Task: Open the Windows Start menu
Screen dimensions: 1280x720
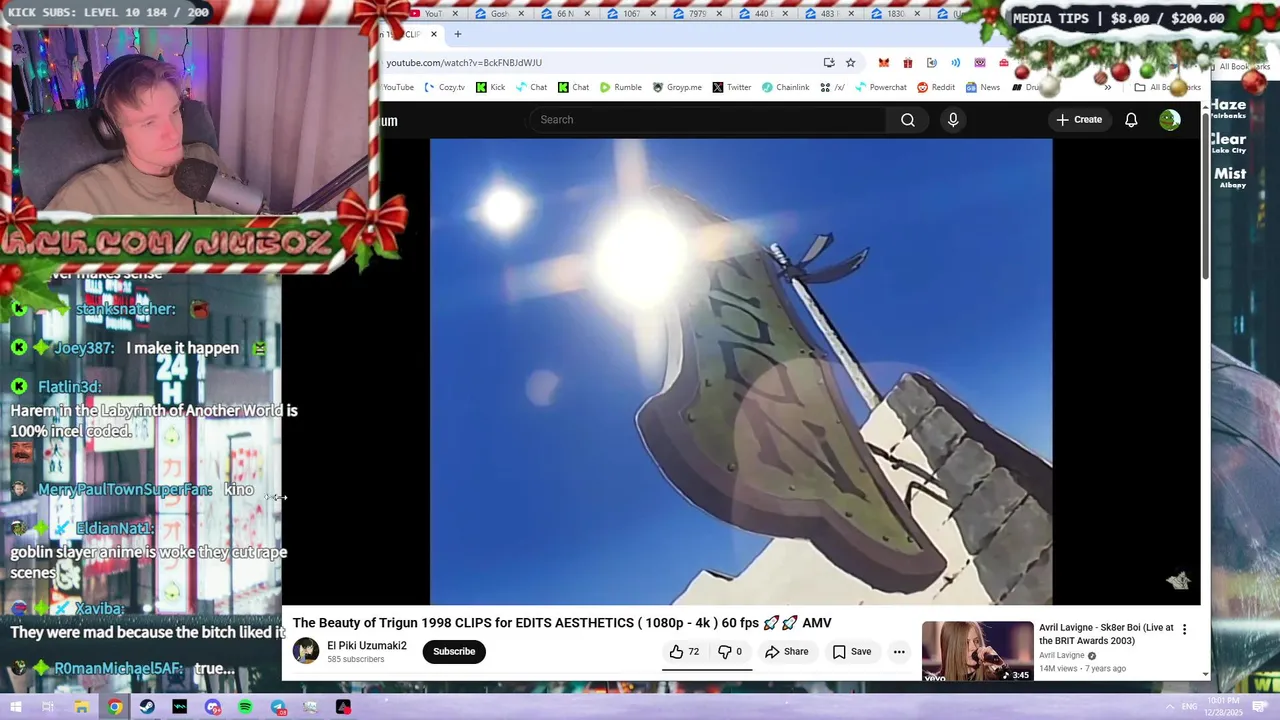Action: coord(15,707)
